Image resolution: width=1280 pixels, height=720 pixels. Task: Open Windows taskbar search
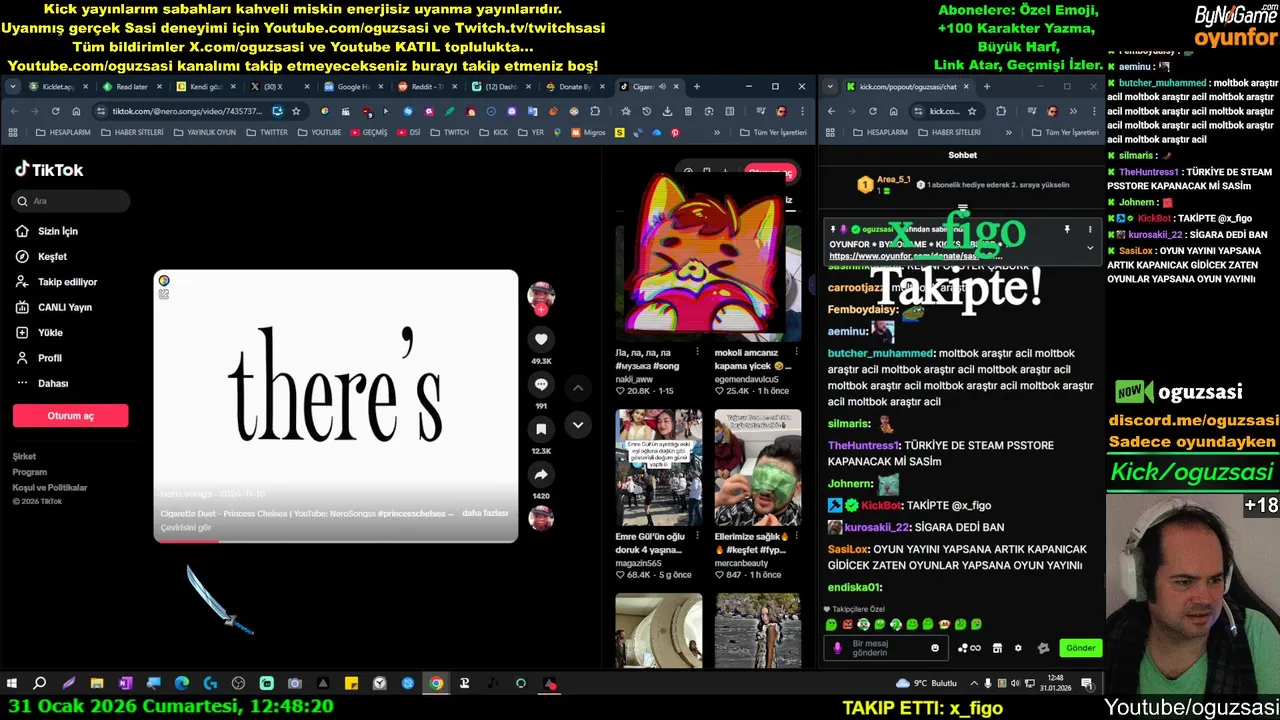pyautogui.click(x=40, y=684)
